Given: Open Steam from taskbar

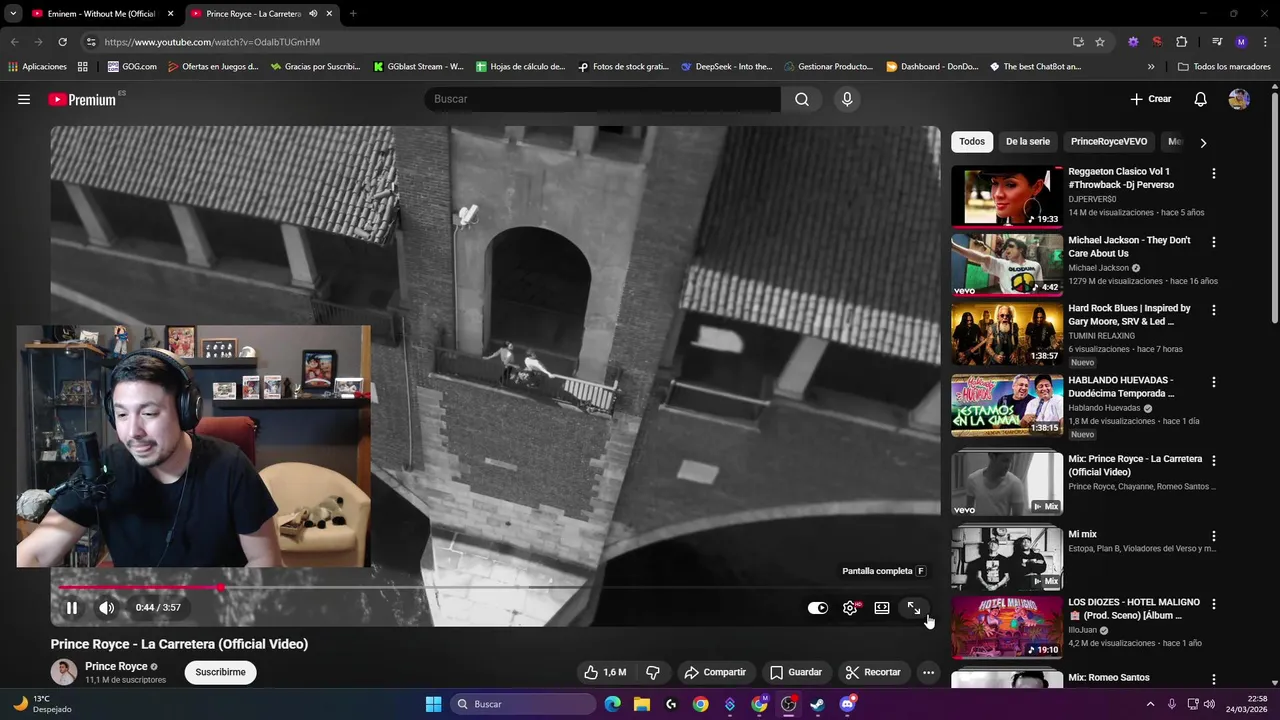Looking at the screenshot, I should 817,704.
